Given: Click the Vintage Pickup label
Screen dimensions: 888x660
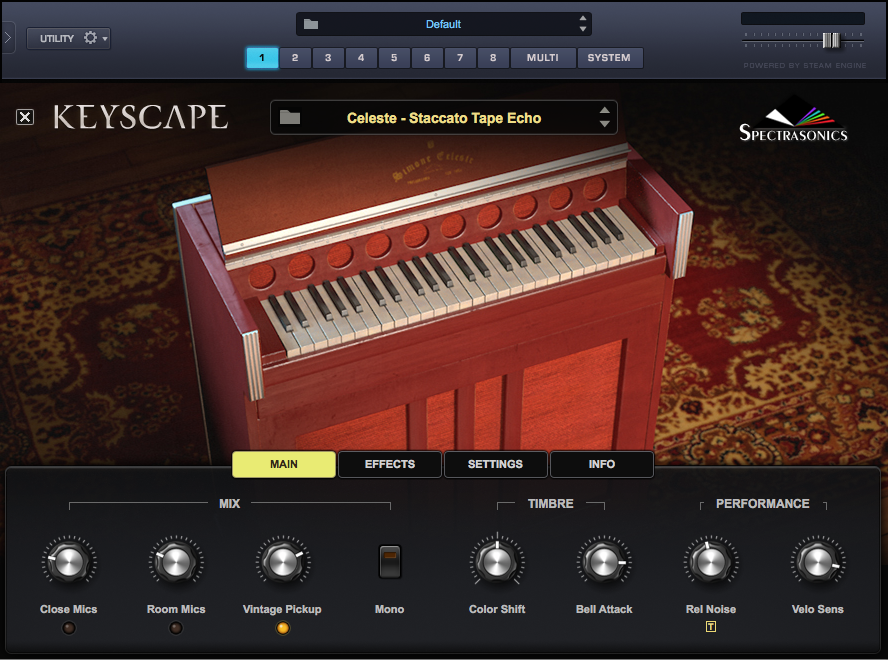Looking at the screenshot, I should [282, 609].
